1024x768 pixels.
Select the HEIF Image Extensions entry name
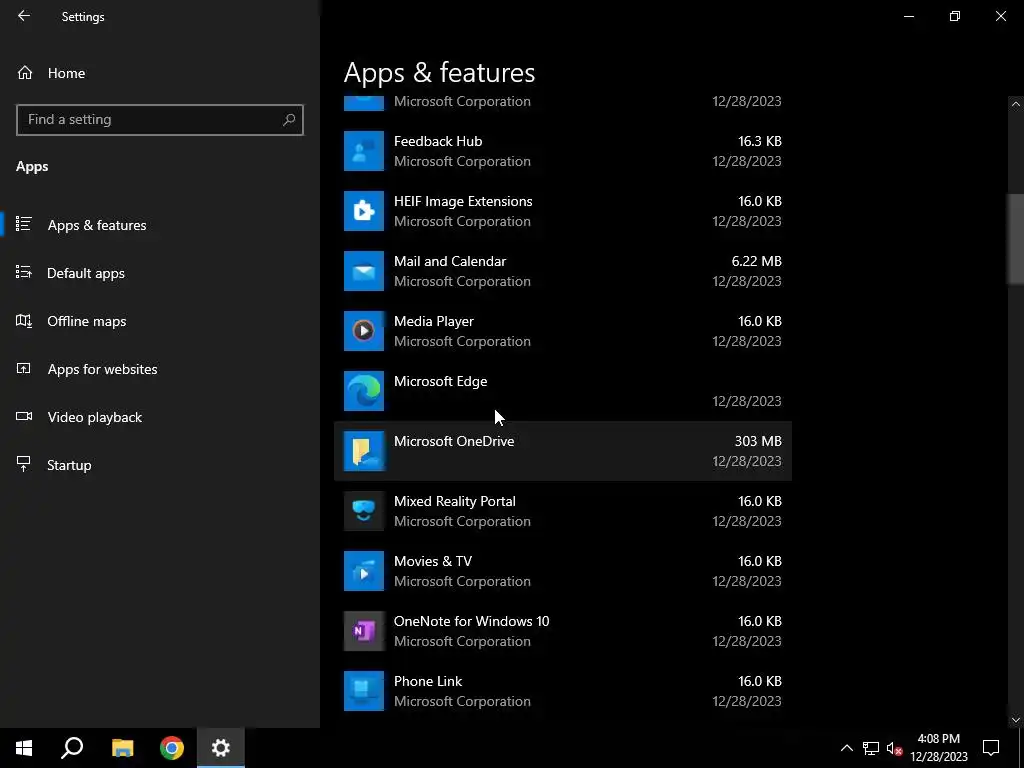(463, 201)
